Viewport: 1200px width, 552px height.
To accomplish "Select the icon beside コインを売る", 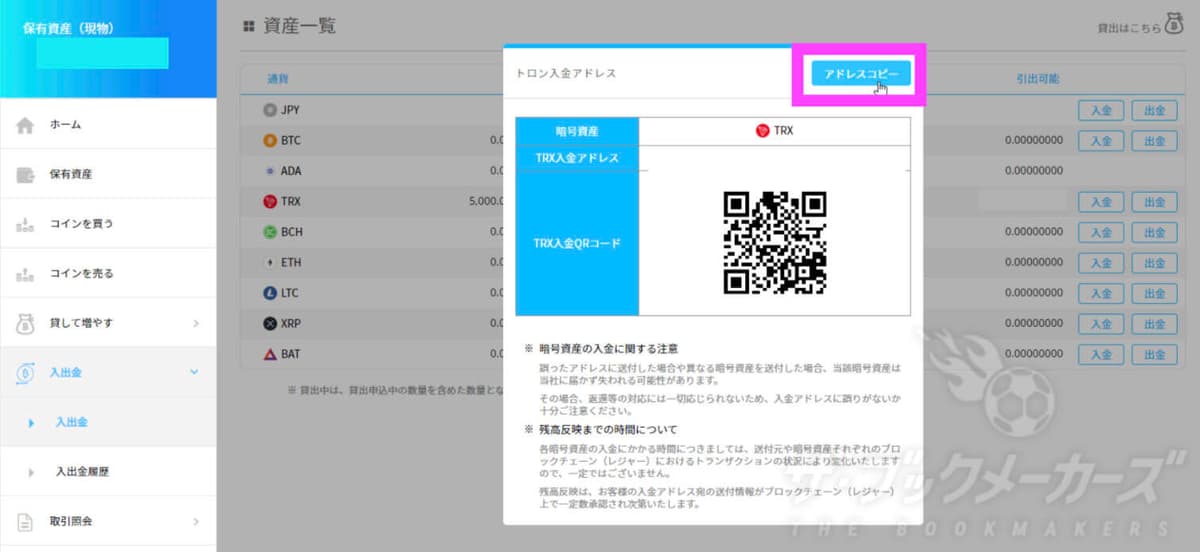I will [26, 274].
